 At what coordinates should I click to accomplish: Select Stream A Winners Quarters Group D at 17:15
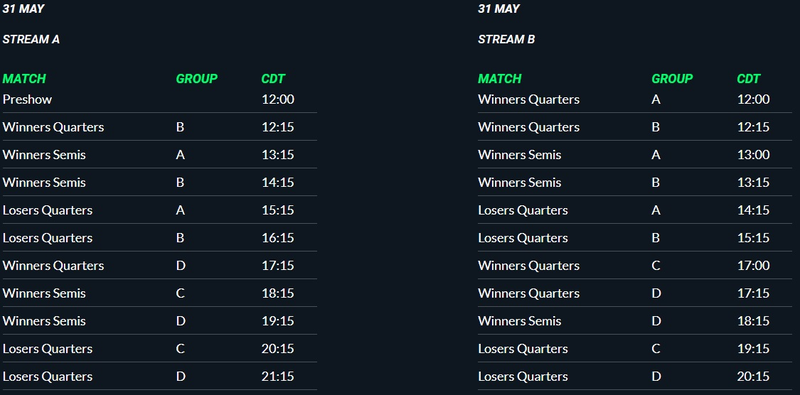click(x=159, y=265)
